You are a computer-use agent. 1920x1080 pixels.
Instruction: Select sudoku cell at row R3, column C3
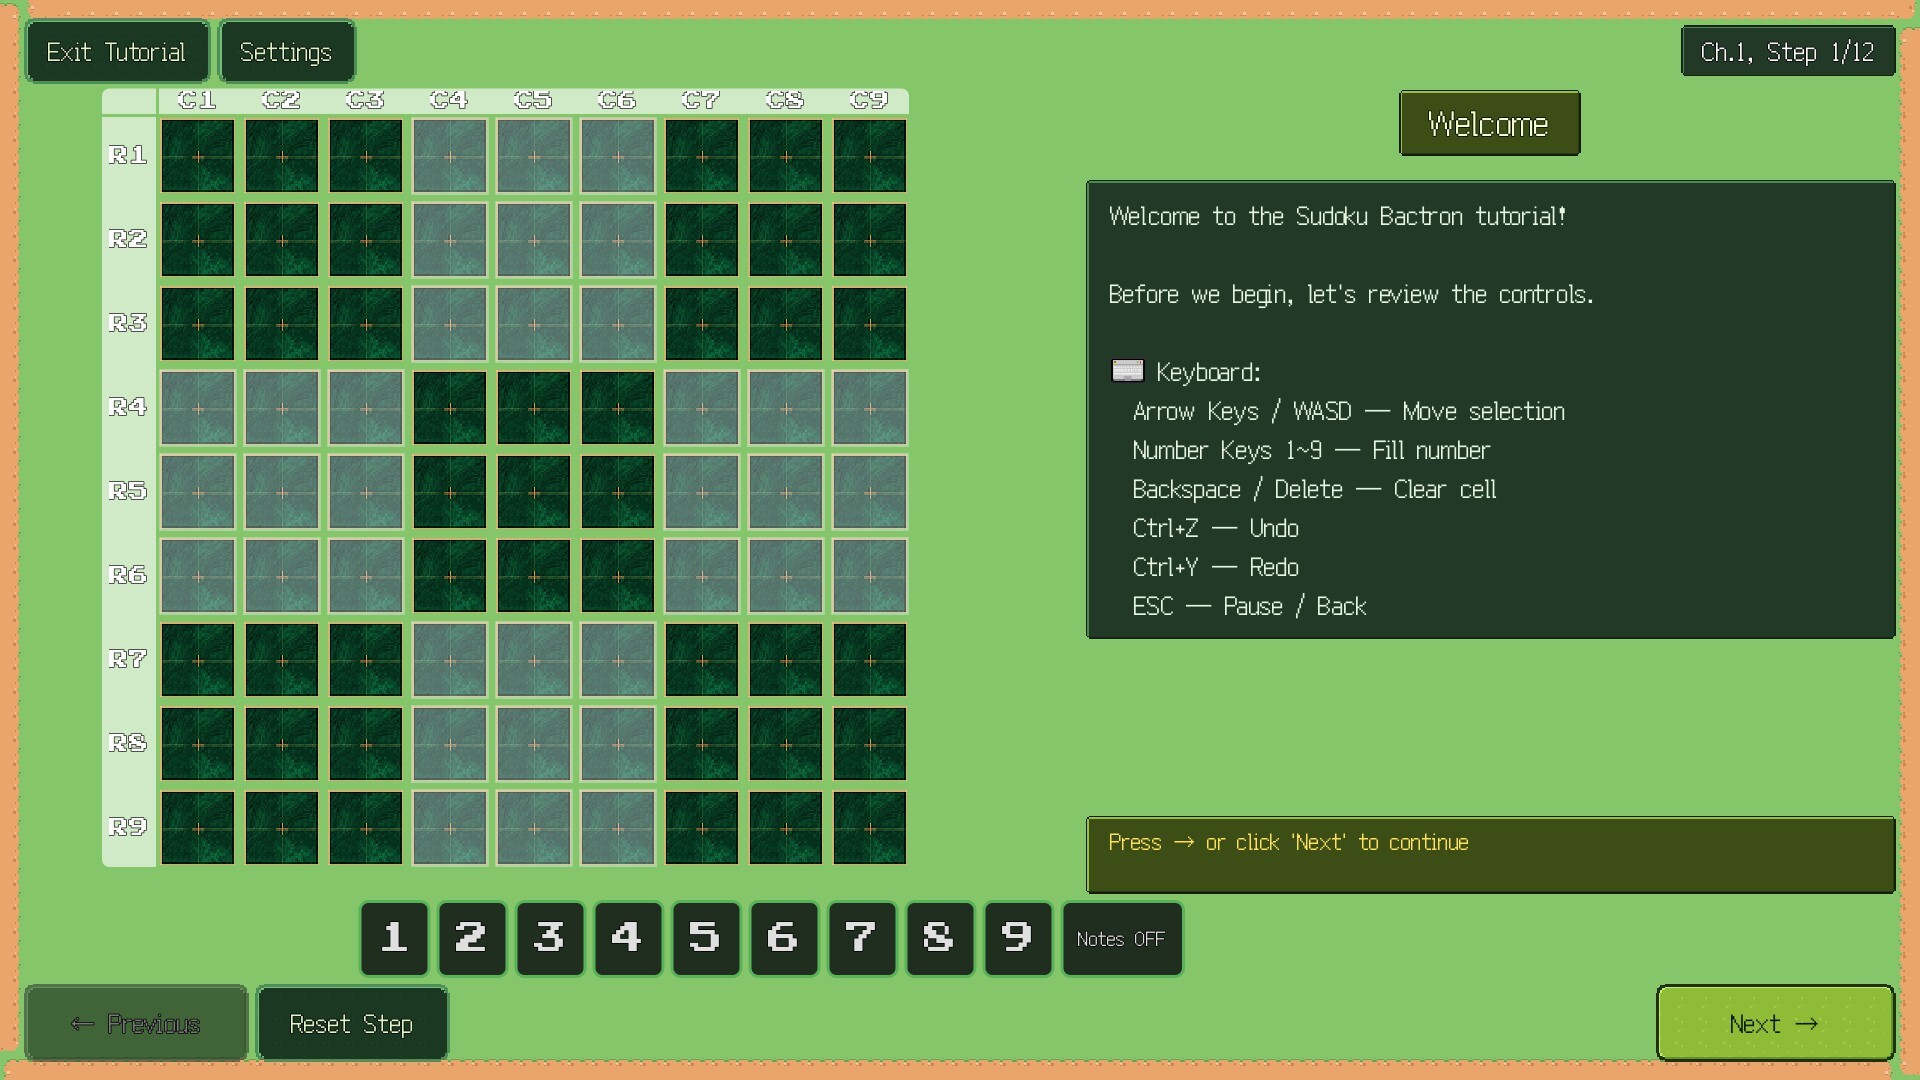tap(366, 324)
